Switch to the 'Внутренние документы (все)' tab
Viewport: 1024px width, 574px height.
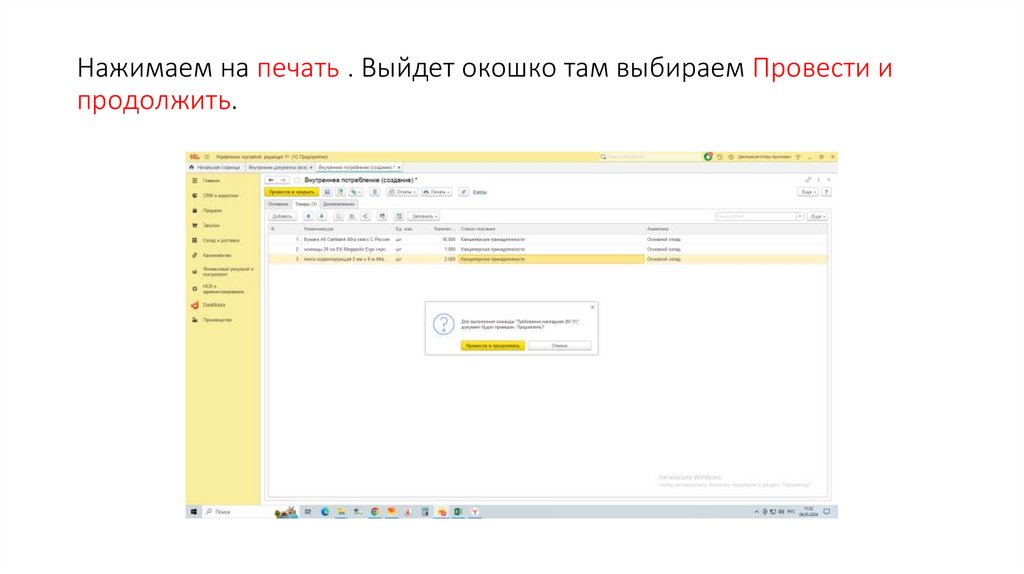pyautogui.click(x=278, y=168)
